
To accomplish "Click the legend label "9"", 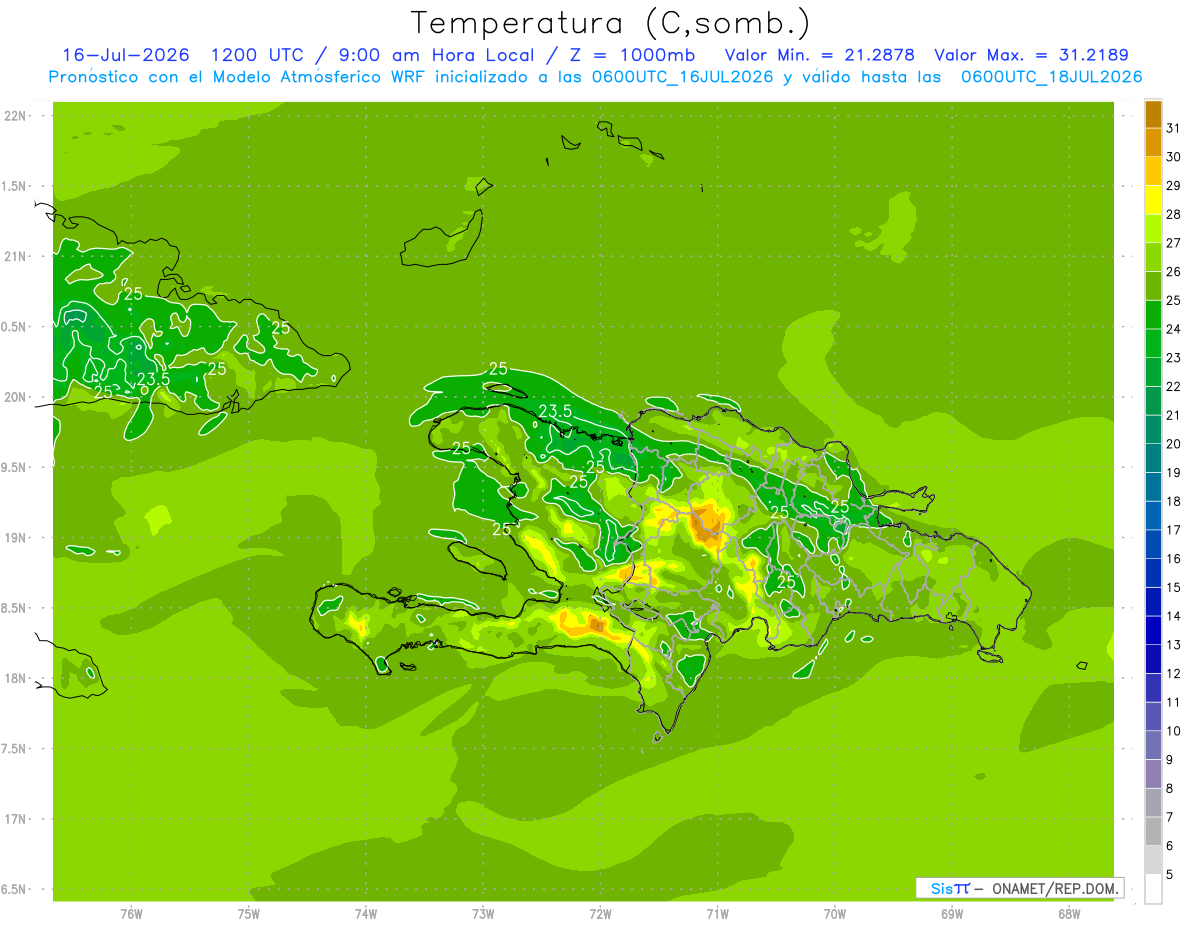I will pyautogui.click(x=1170, y=760).
